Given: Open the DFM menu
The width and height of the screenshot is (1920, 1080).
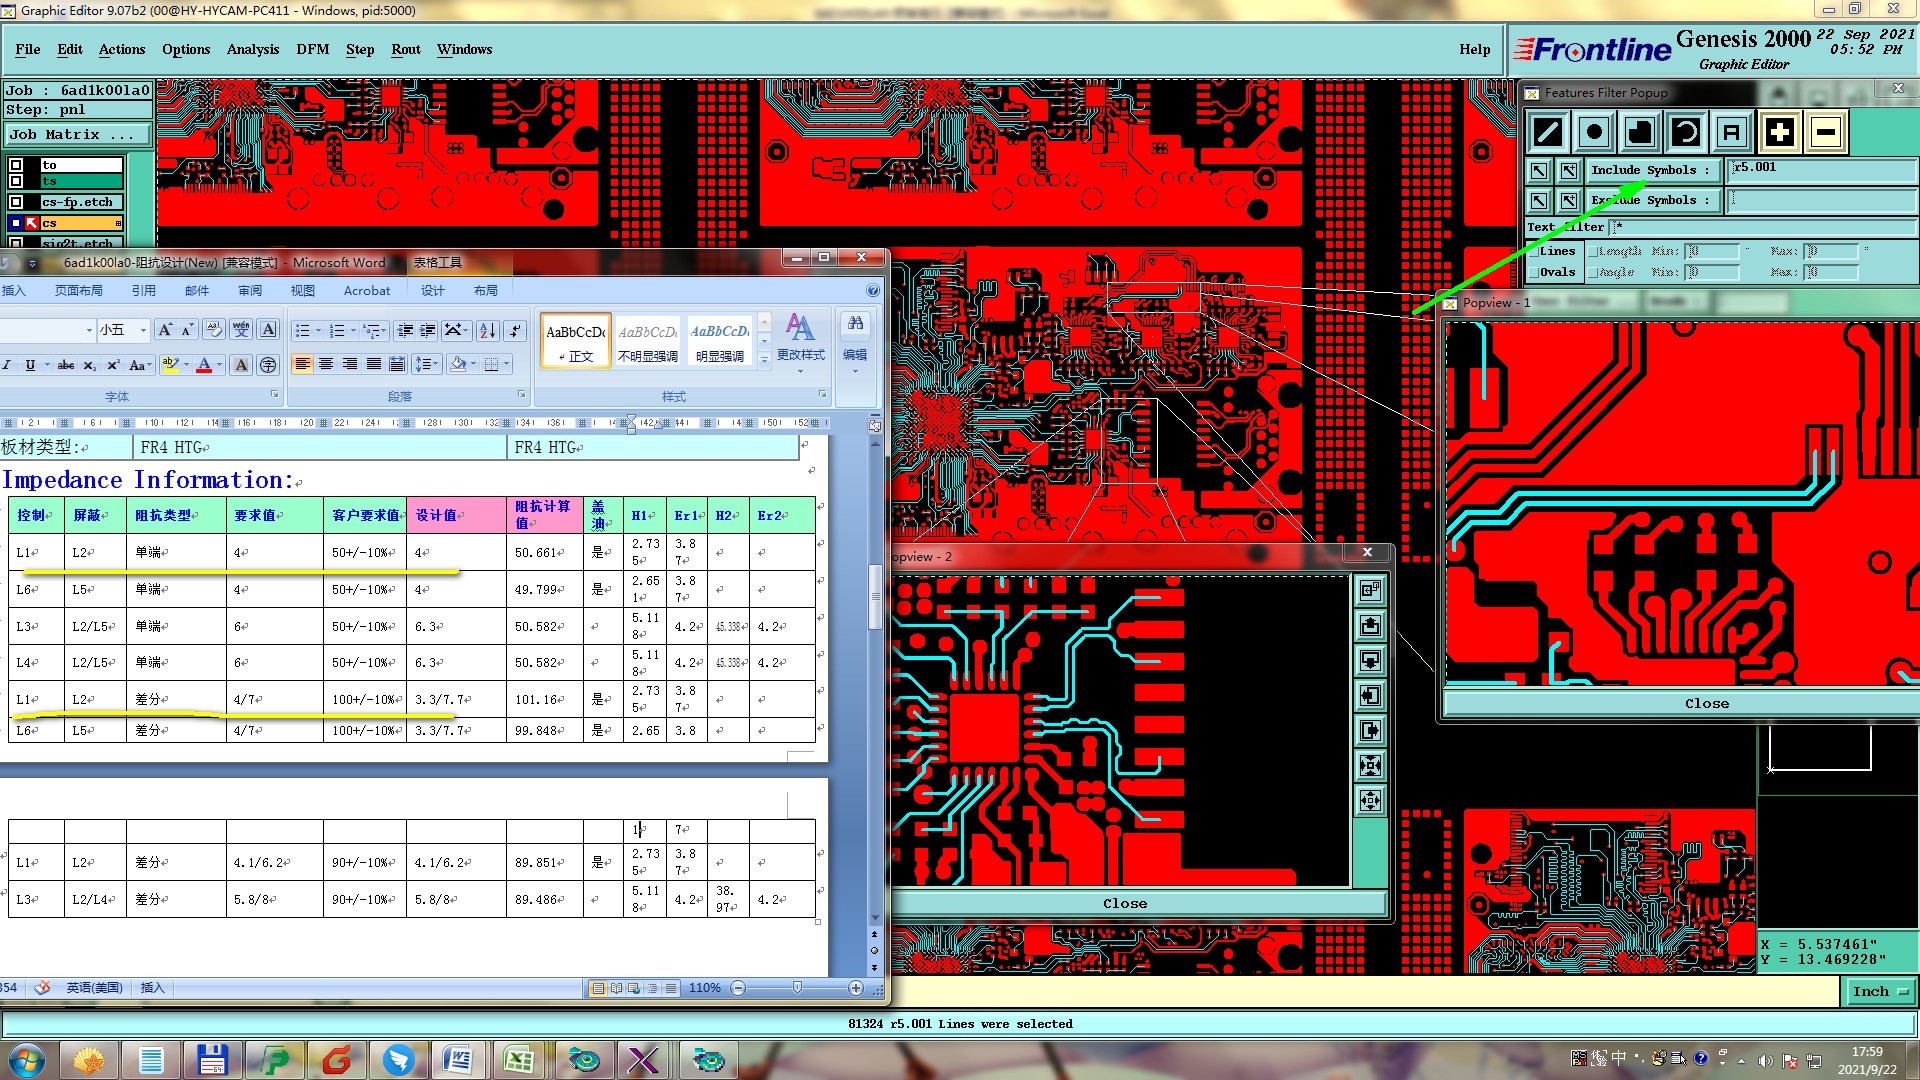Looking at the screenshot, I should (x=312, y=49).
